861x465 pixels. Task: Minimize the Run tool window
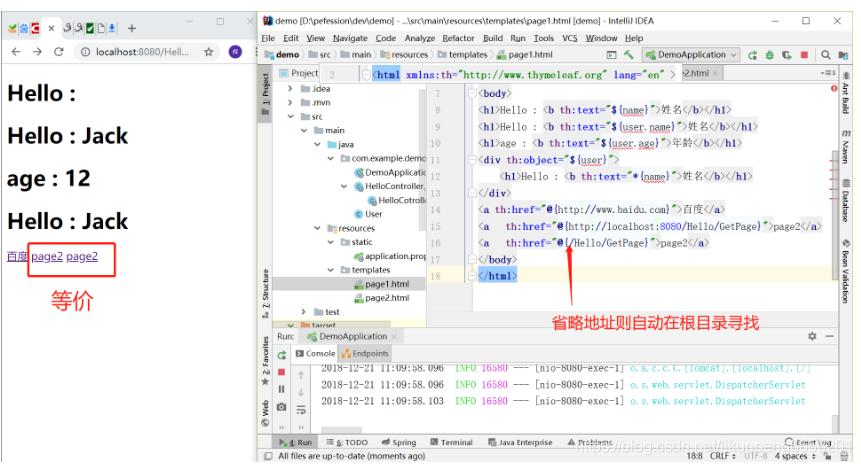829,336
